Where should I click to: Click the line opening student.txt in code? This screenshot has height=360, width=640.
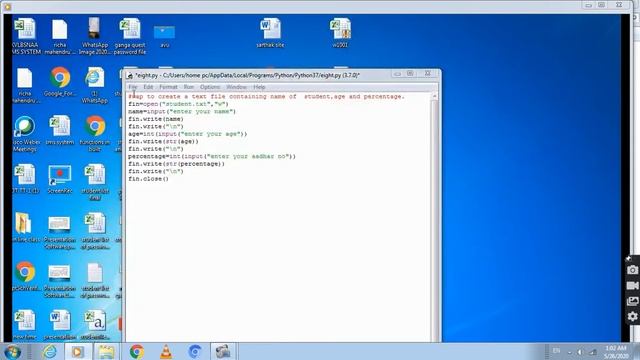click(x=178, y=104)
